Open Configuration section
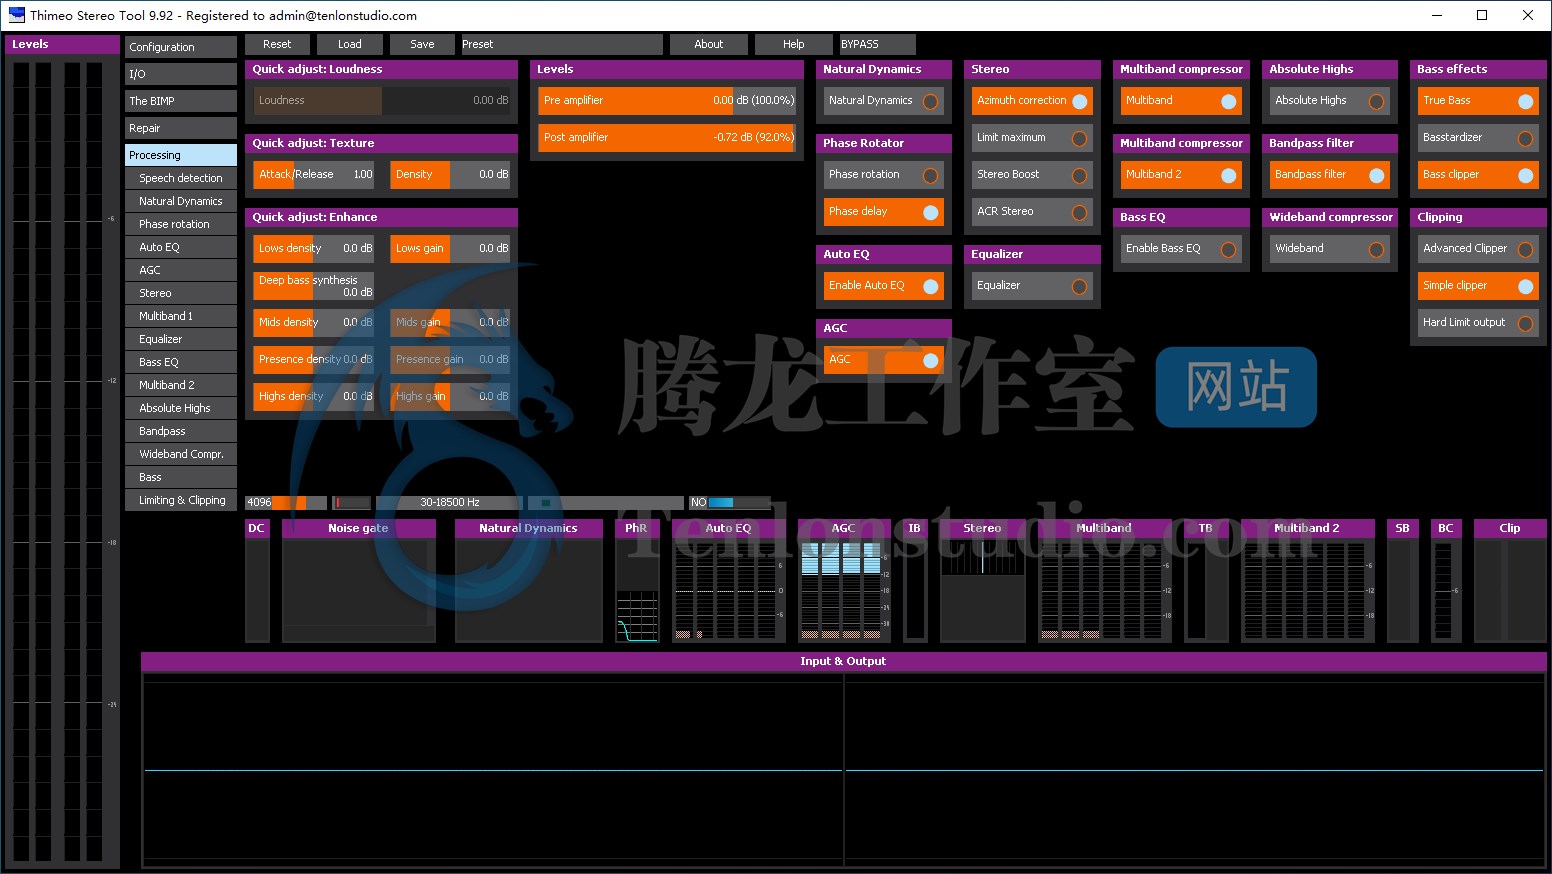Viewport: 1552px width, 874px height. (181, 47)
